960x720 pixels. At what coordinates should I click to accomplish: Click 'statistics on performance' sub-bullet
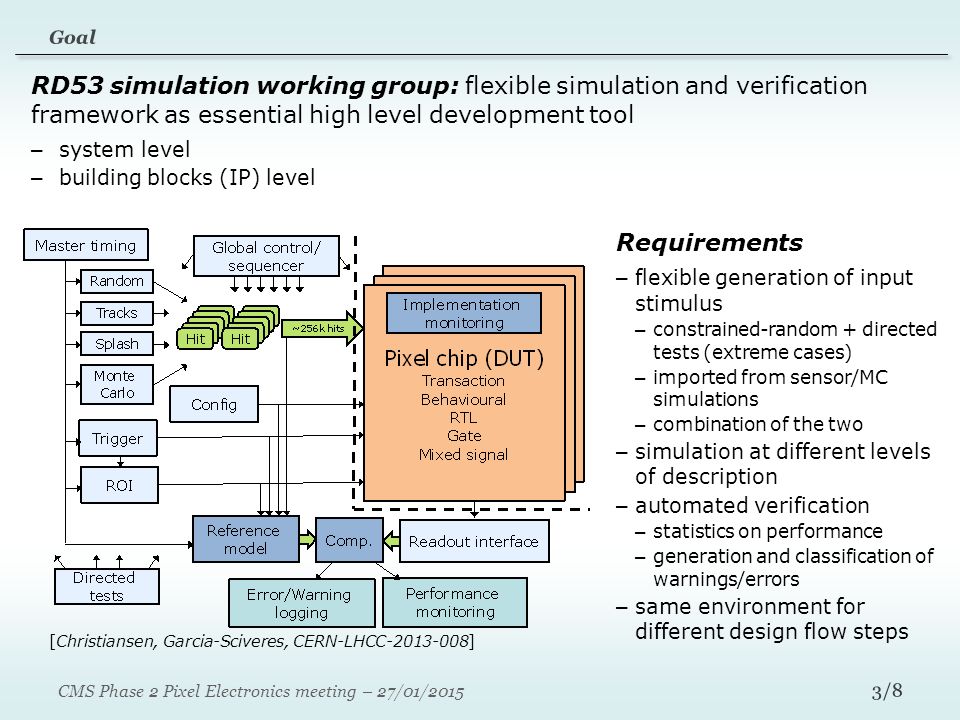tap(768, 531)
